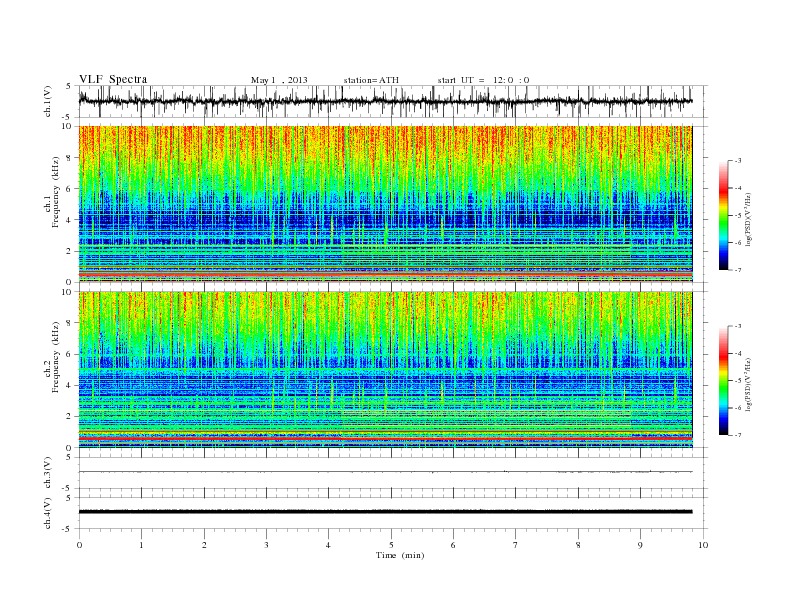Click the '10' tick on time axis
Image resolution: width=792 pixels, height=612 pixels.
[703, 545]
